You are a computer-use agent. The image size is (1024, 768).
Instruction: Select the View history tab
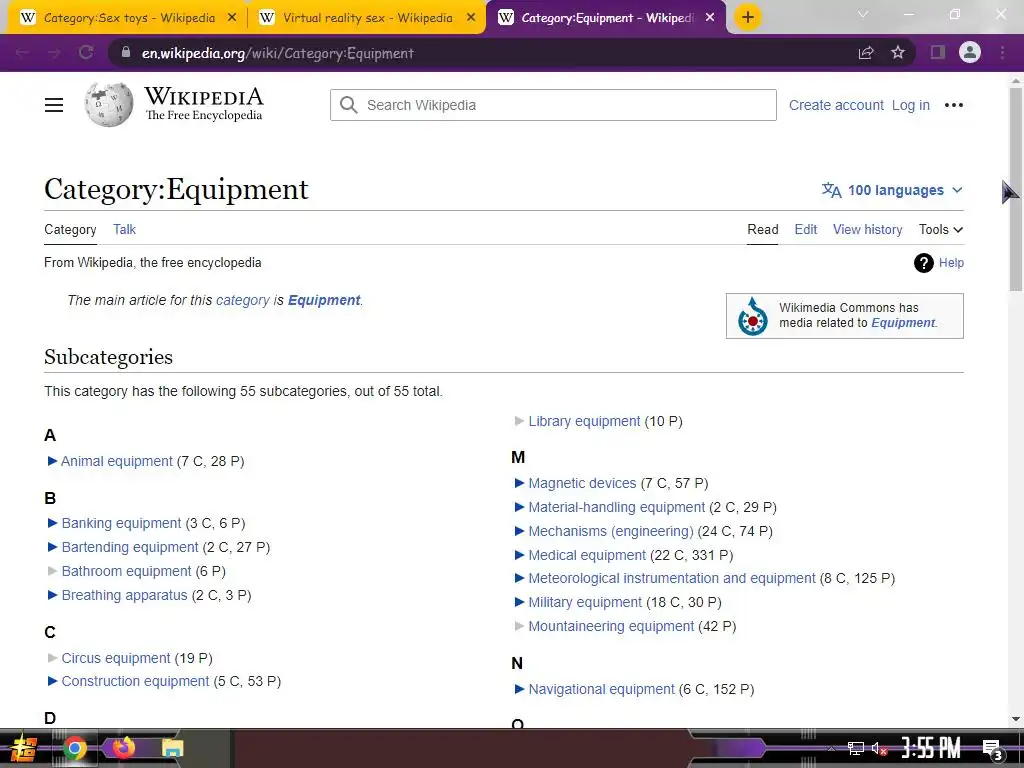867,229
